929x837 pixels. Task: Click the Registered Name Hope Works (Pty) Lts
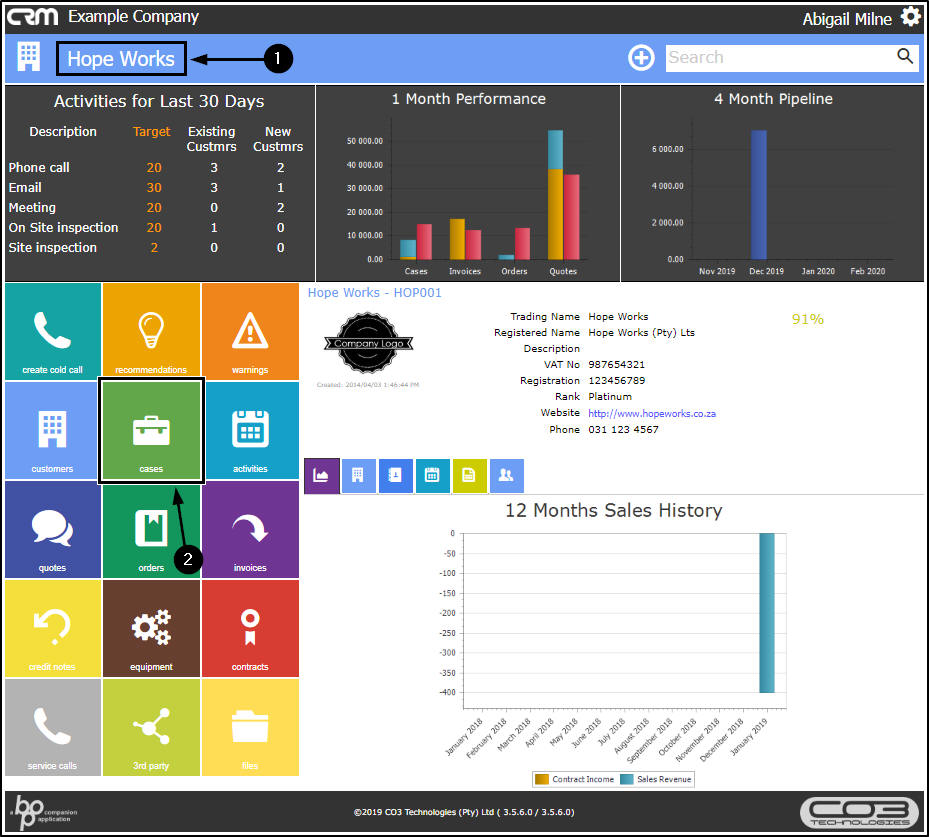point(641,332)
